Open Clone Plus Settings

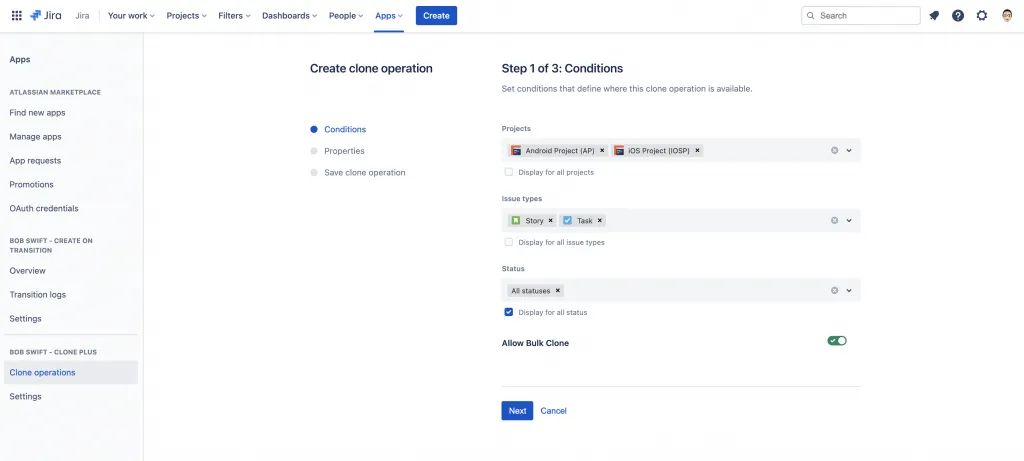pos(25,396)
